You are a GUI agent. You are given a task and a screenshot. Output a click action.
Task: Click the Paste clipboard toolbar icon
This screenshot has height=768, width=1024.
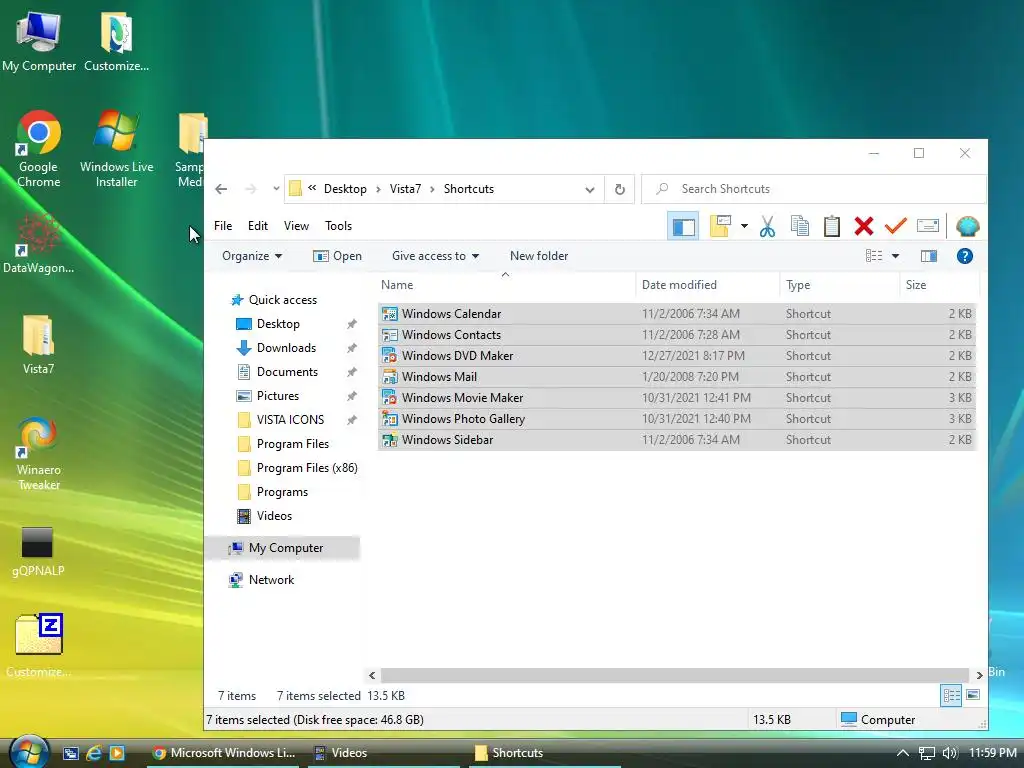[831, 226]
